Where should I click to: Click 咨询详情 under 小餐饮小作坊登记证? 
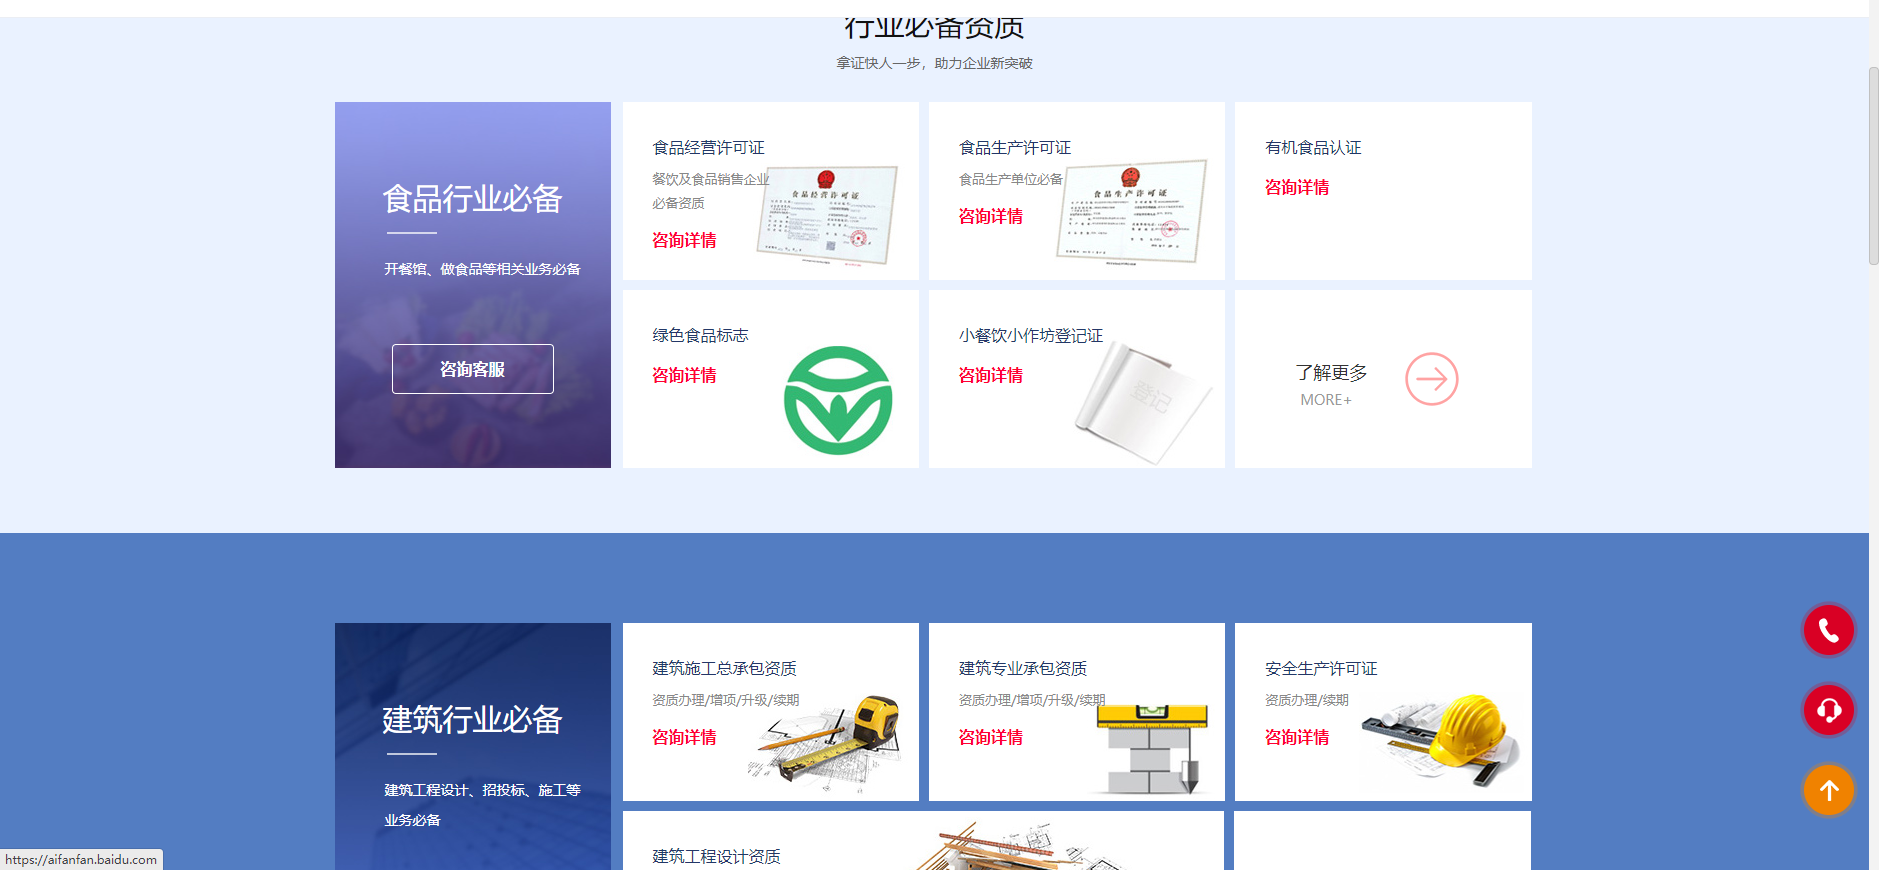point(990,375)
